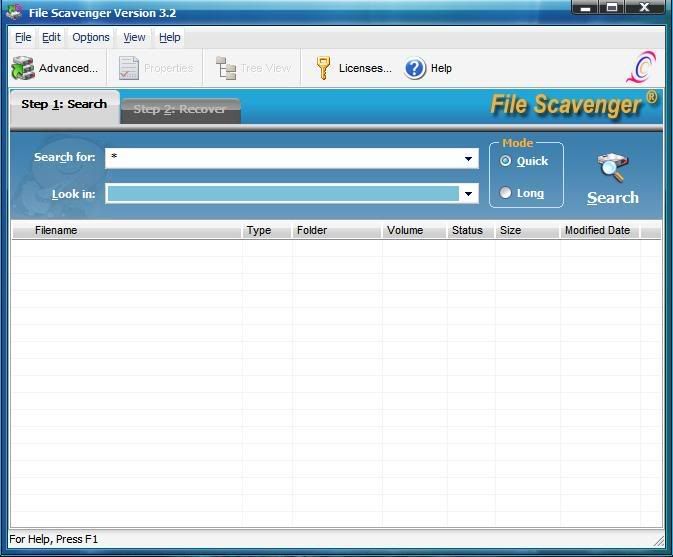673x557 pixels.
Task: Click the magnifier Search drive icon
Action: coord(612,168)
